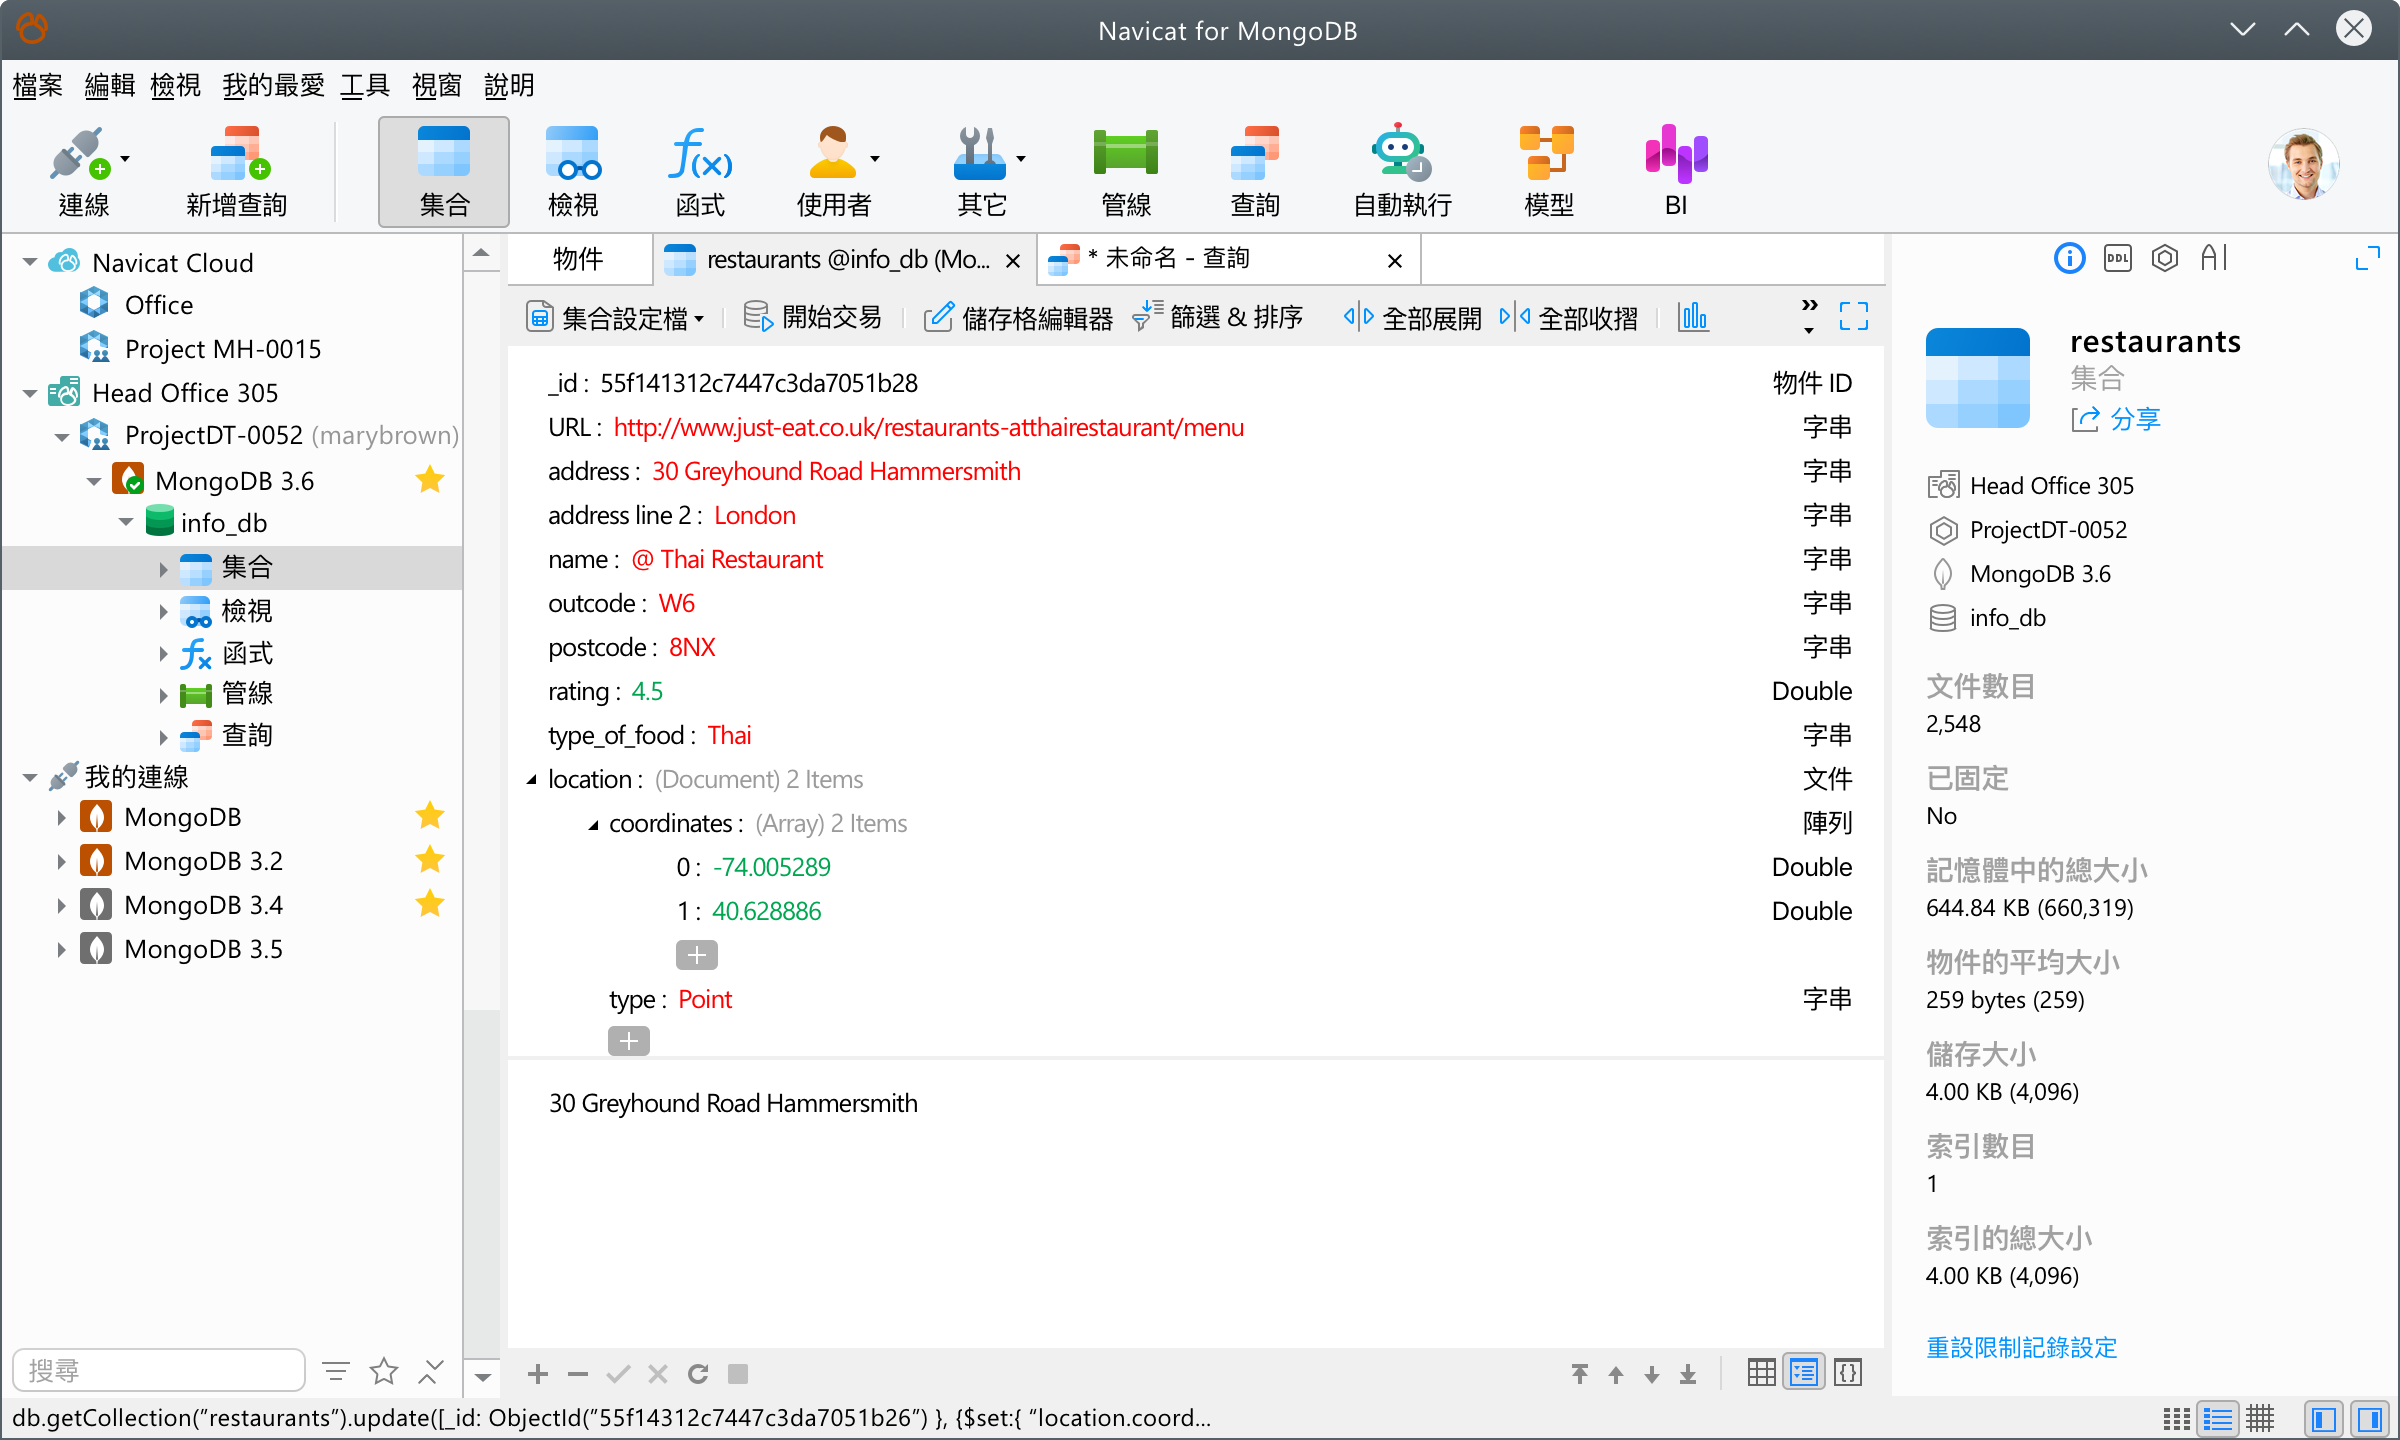
Task: Switch to JSON view mode
Action: point(1848,1373)
